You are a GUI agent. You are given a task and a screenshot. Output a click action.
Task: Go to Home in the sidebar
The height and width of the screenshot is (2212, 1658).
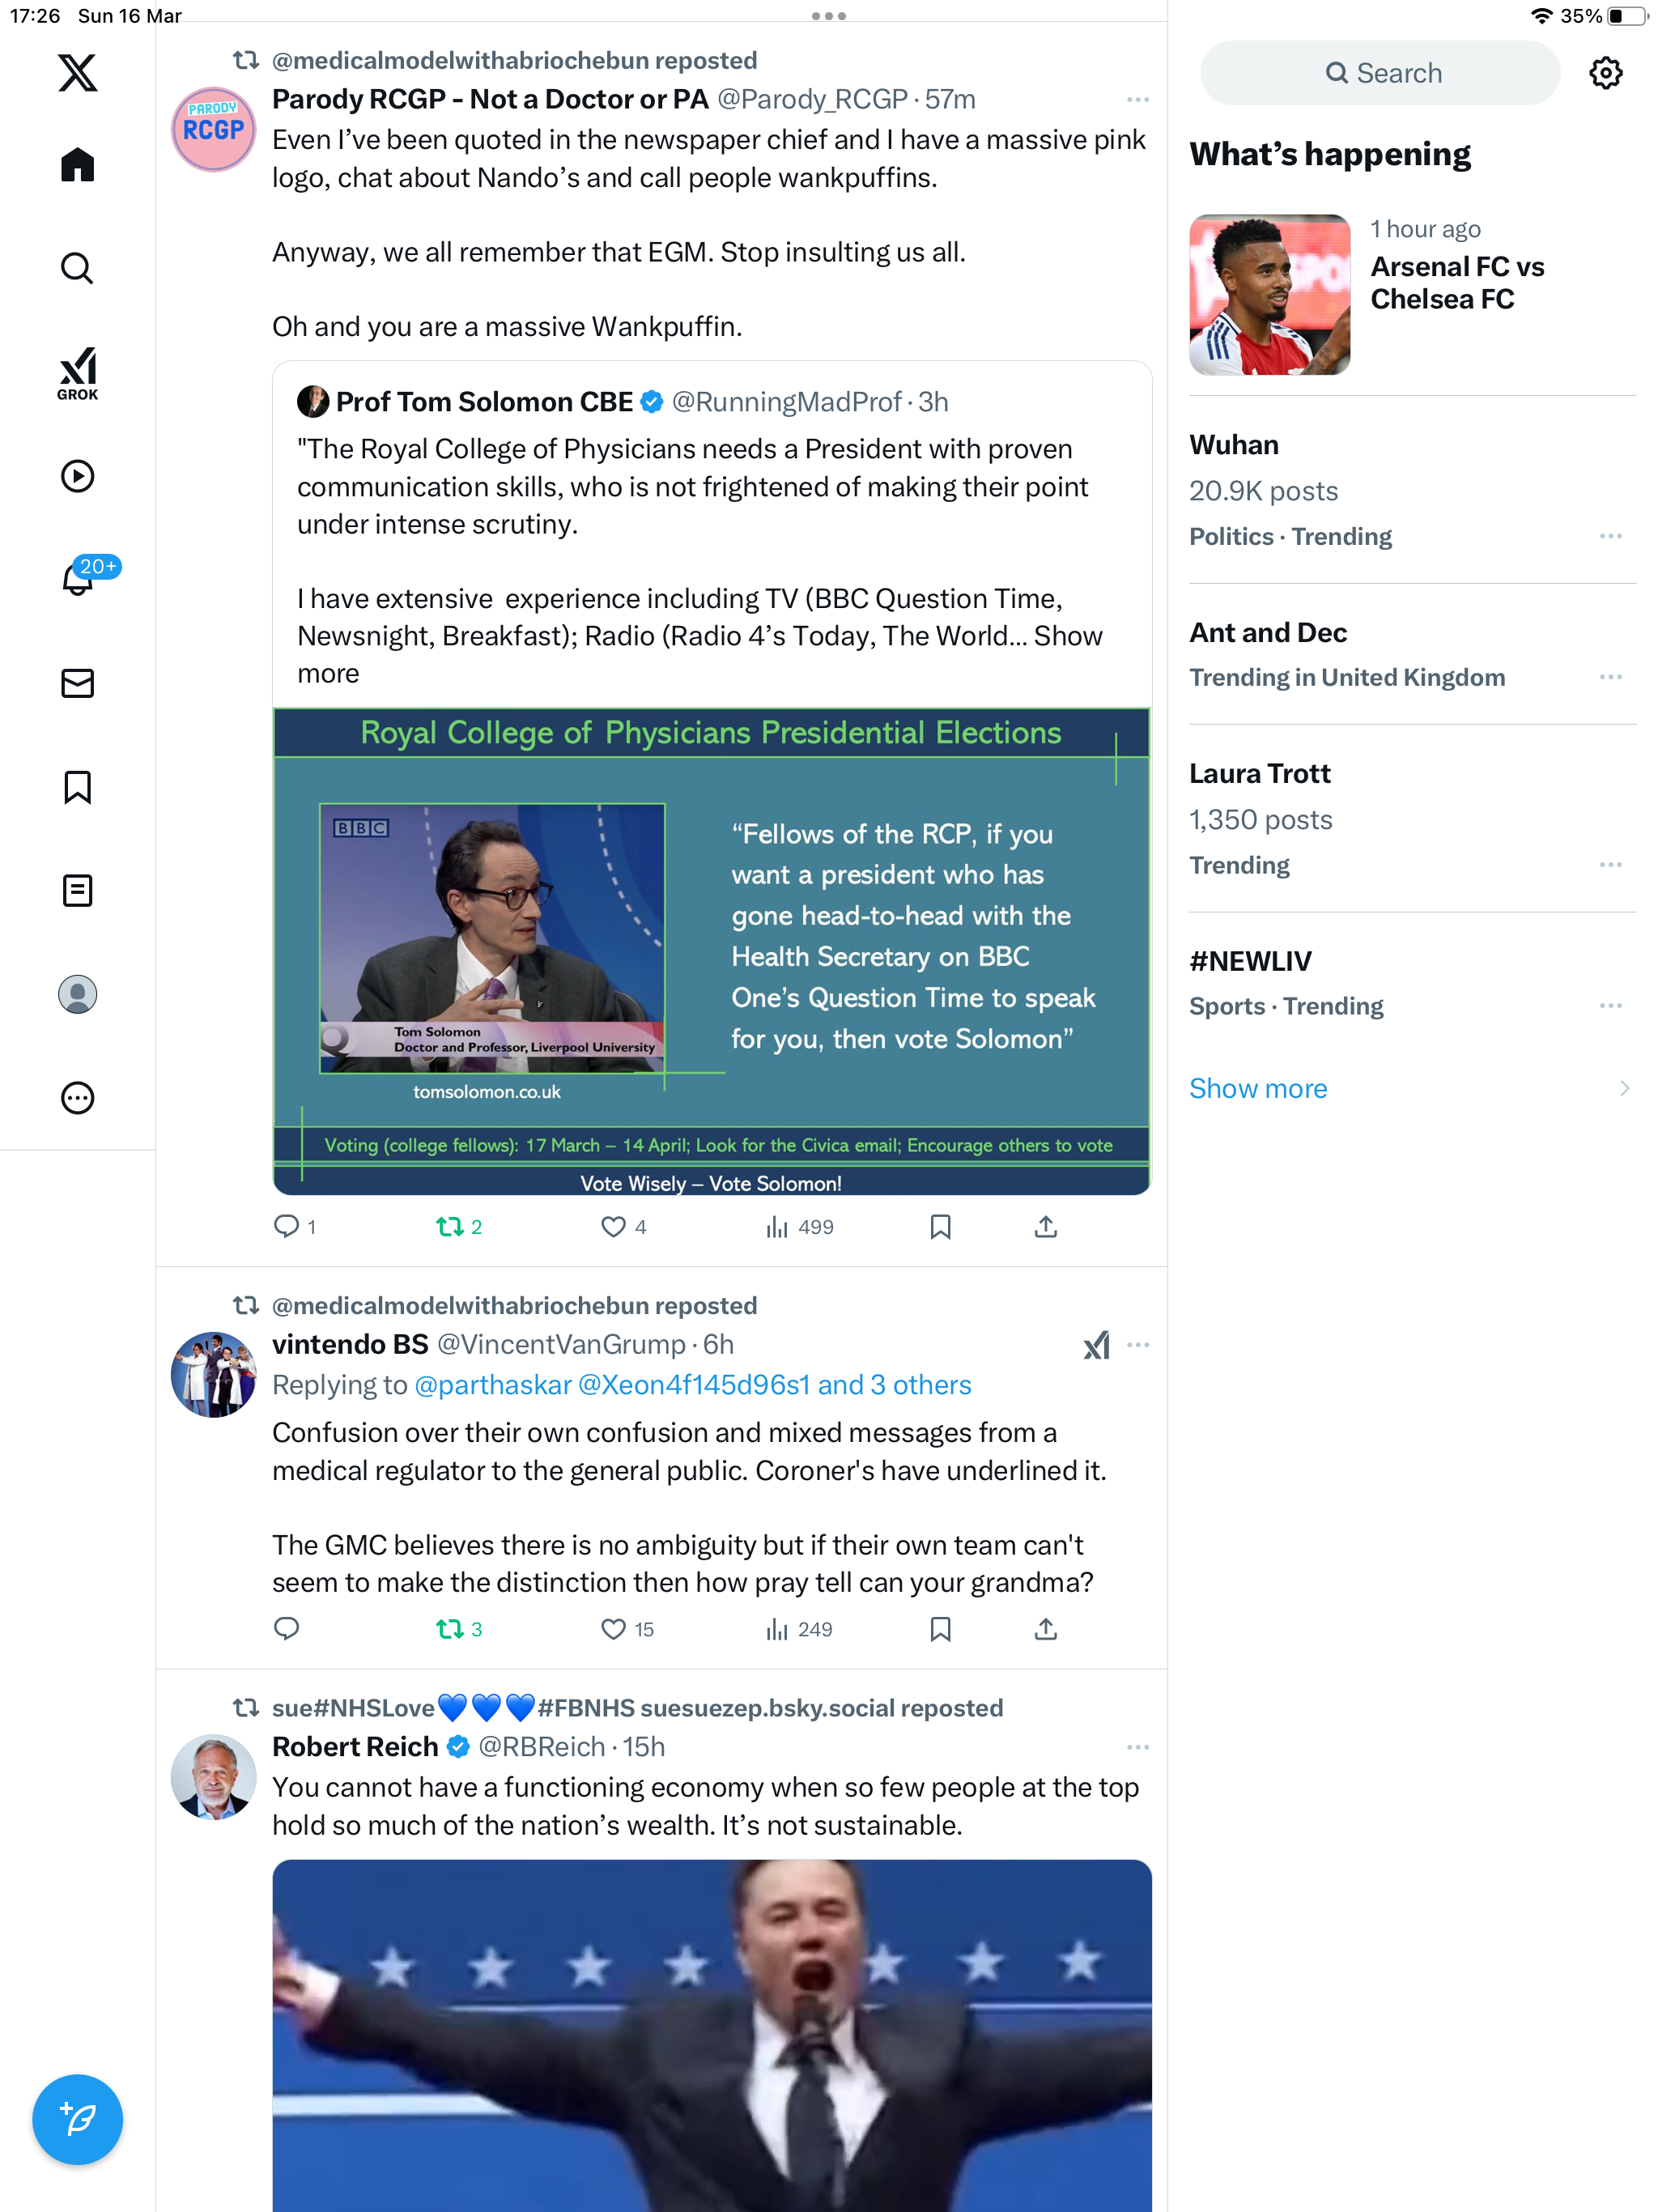pos(77,165)
